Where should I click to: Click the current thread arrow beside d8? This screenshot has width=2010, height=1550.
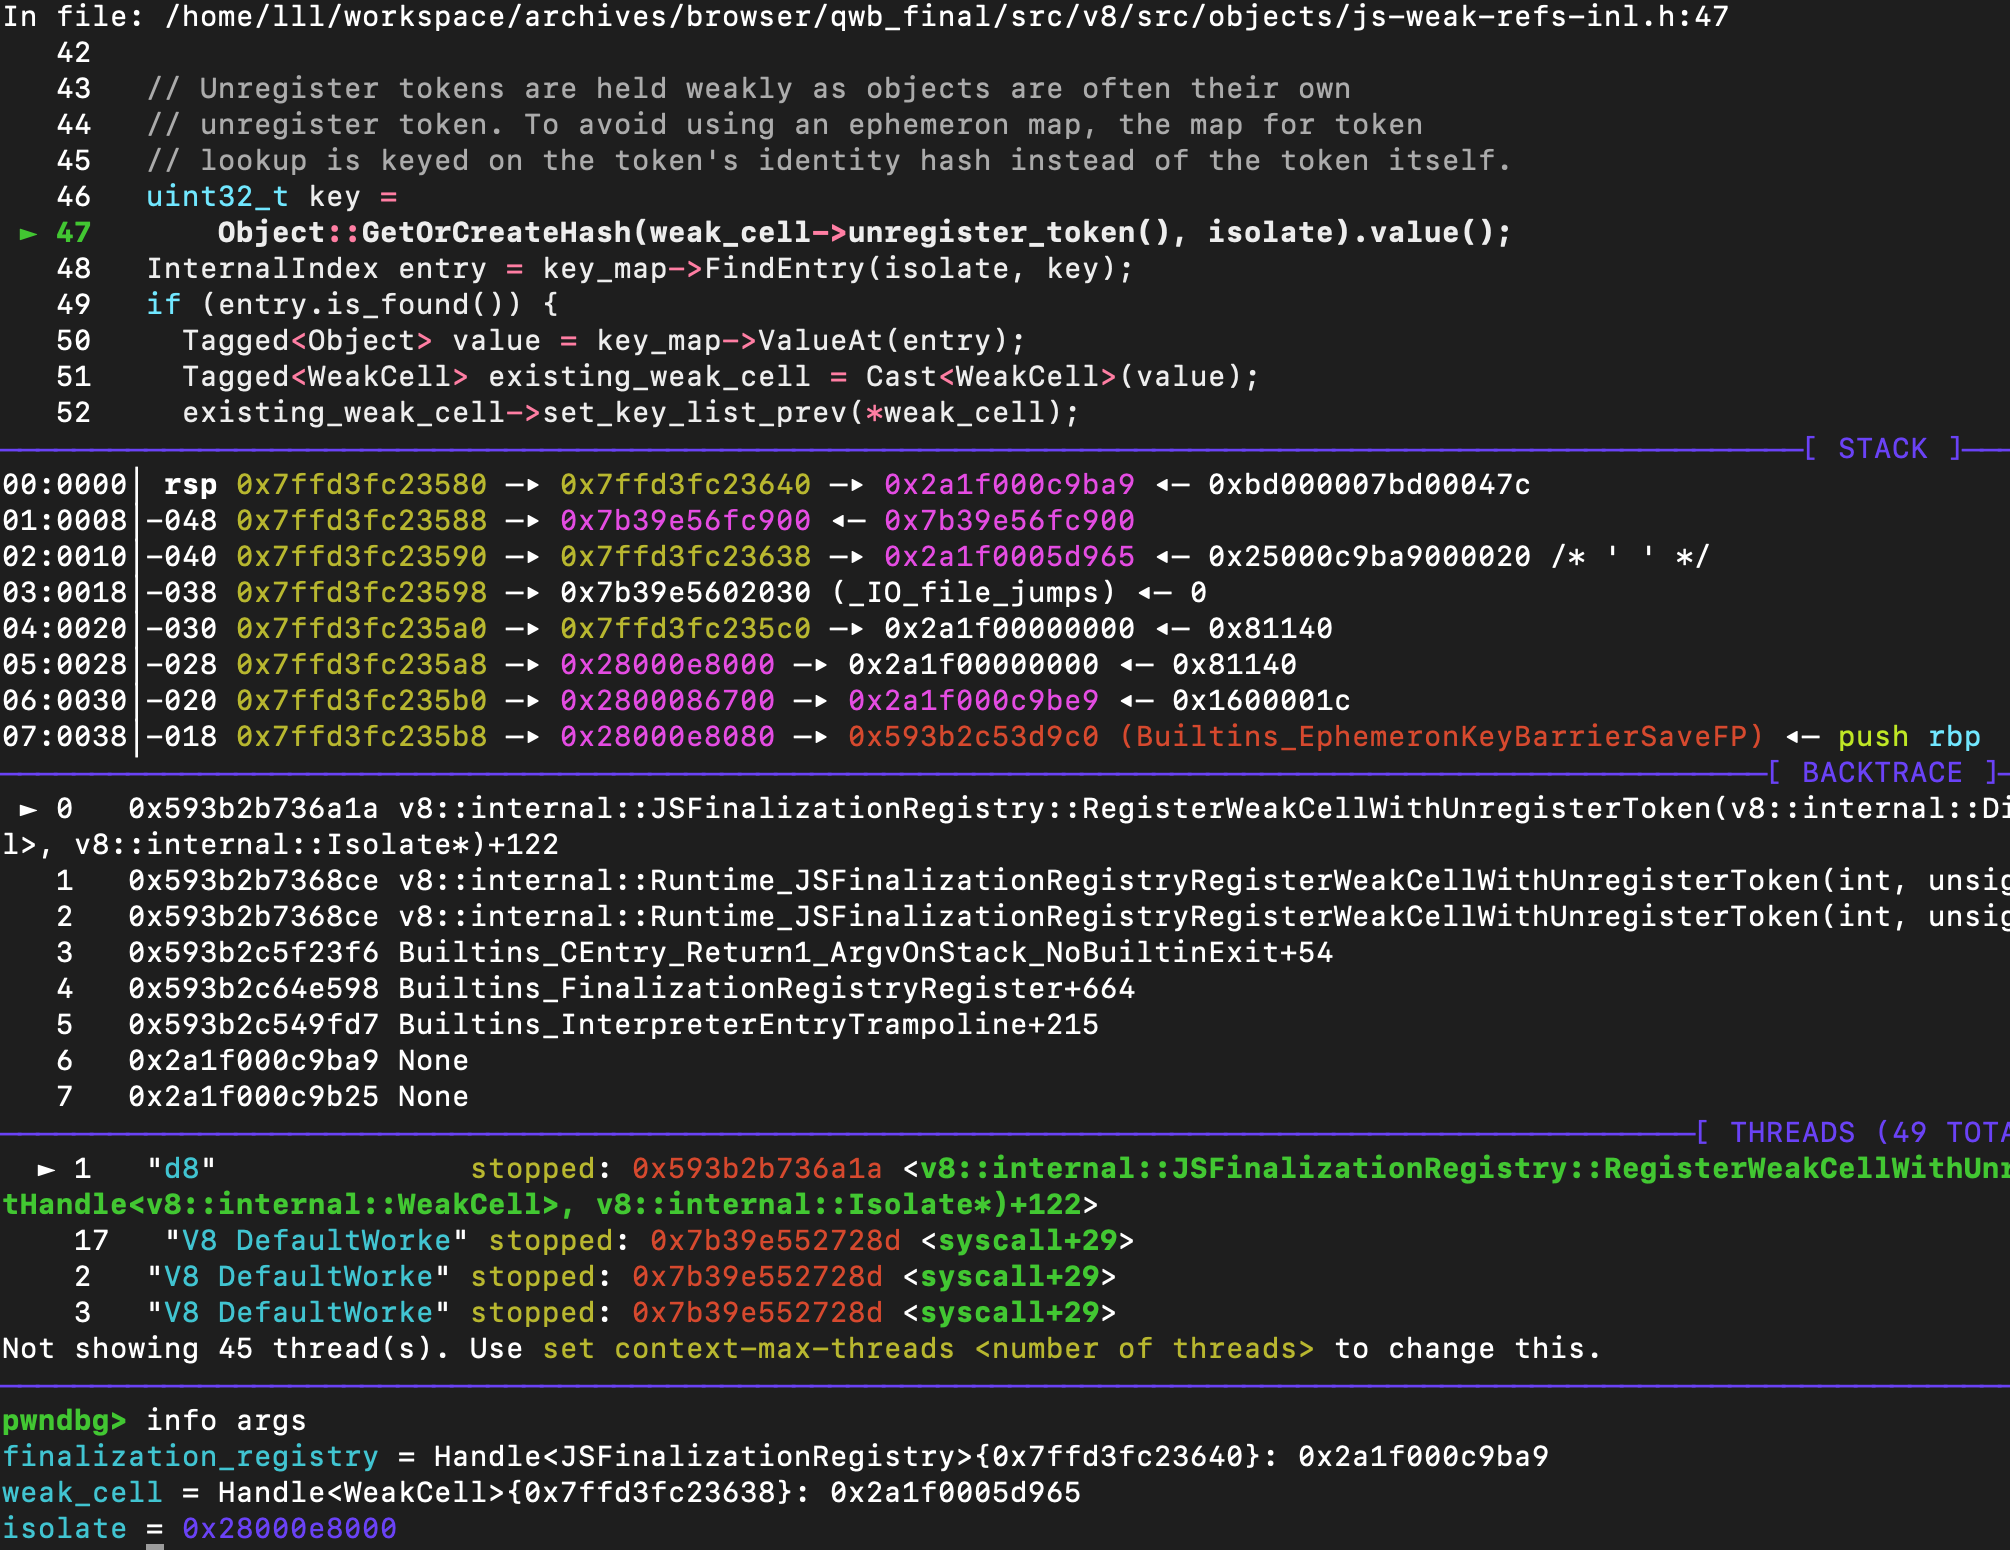click(x=46, y=1169)
